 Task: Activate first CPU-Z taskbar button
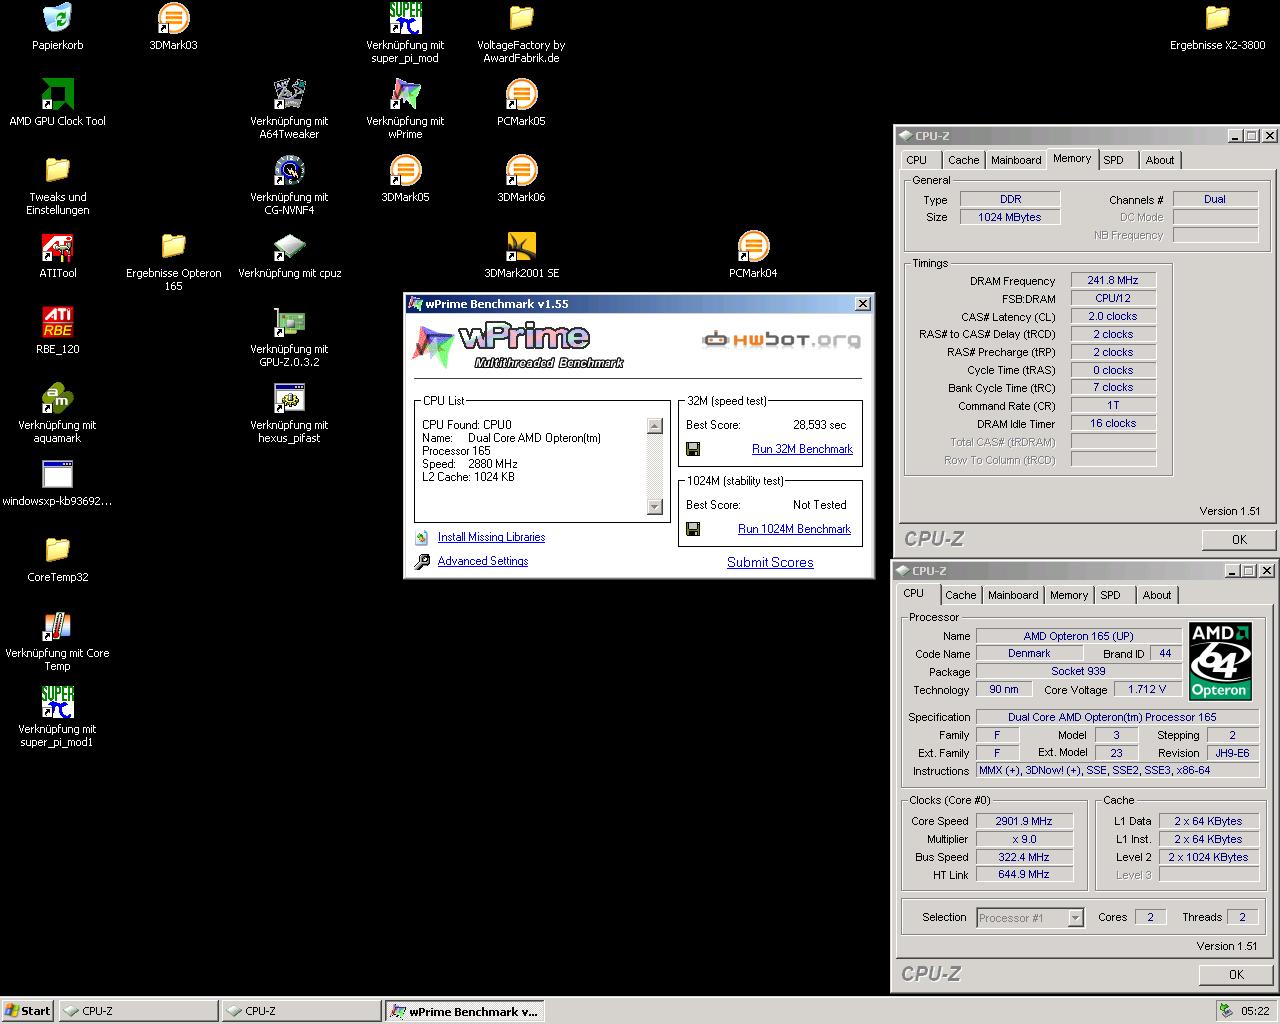pyautogui.click(x=138, y=1011)
